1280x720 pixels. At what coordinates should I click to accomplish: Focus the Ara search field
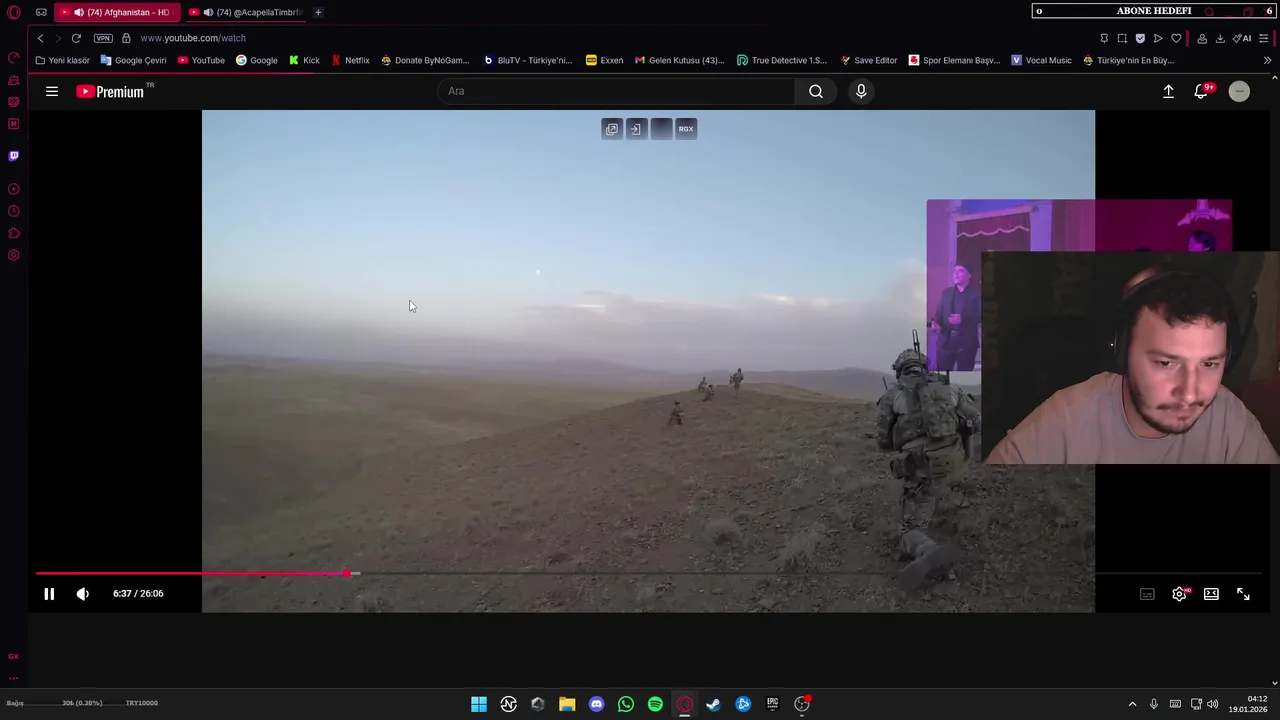tap(616, 91)
